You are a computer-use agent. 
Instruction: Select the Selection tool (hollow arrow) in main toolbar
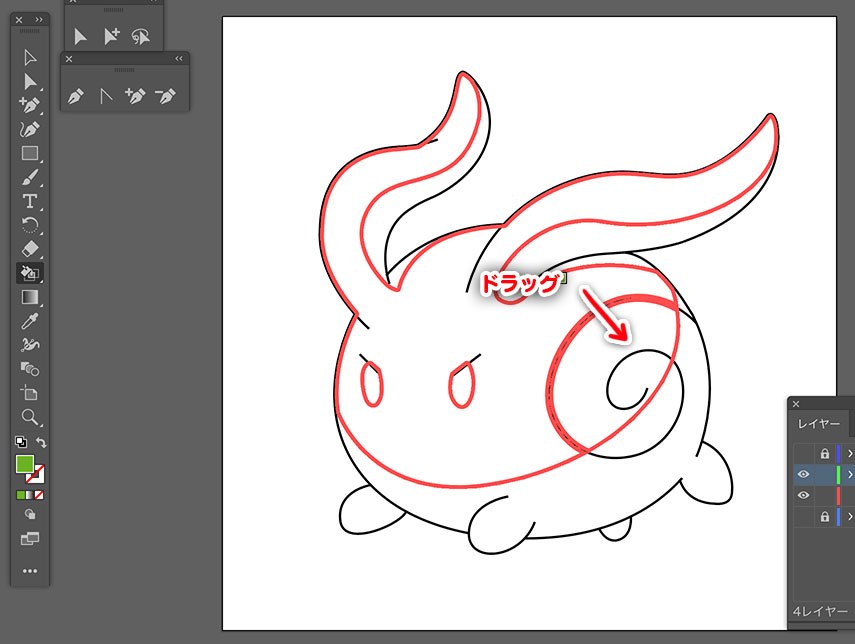click(x=30, y=58)
